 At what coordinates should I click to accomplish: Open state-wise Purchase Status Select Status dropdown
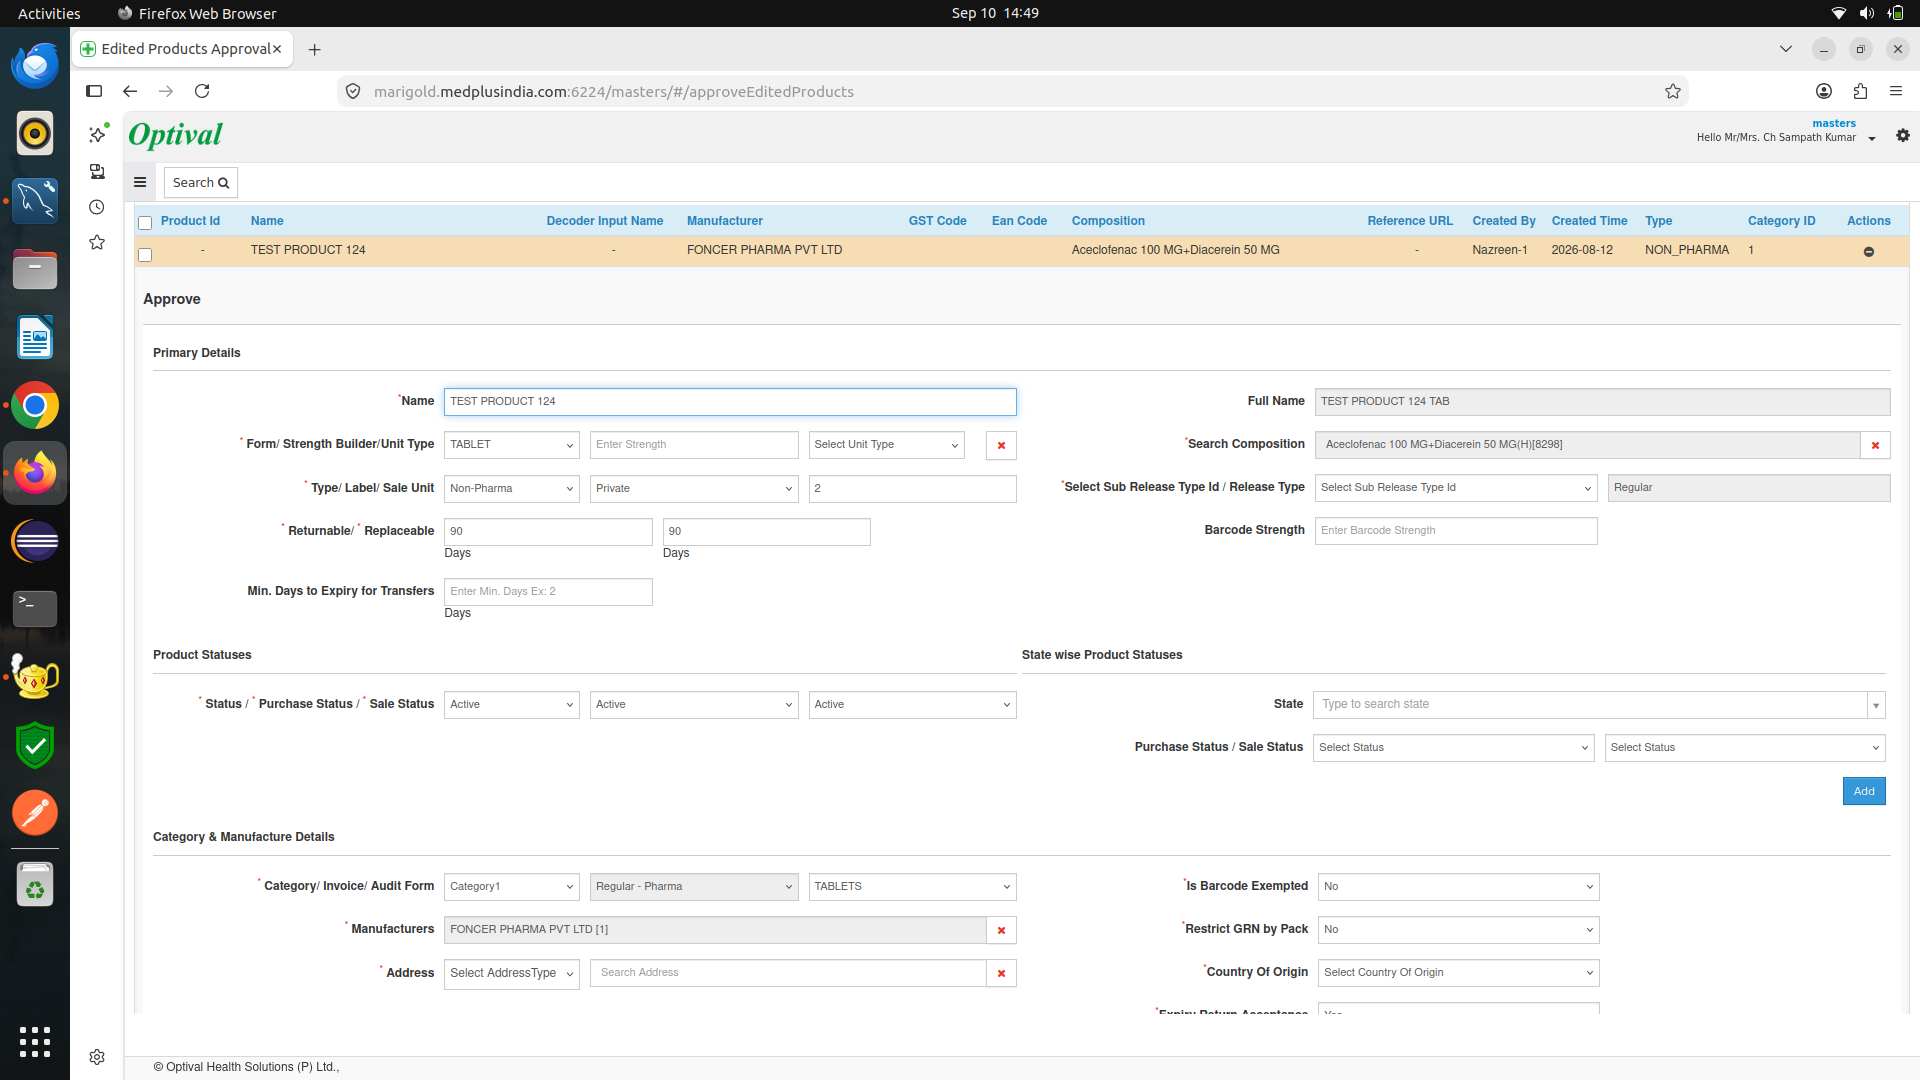coord(1454,748)
